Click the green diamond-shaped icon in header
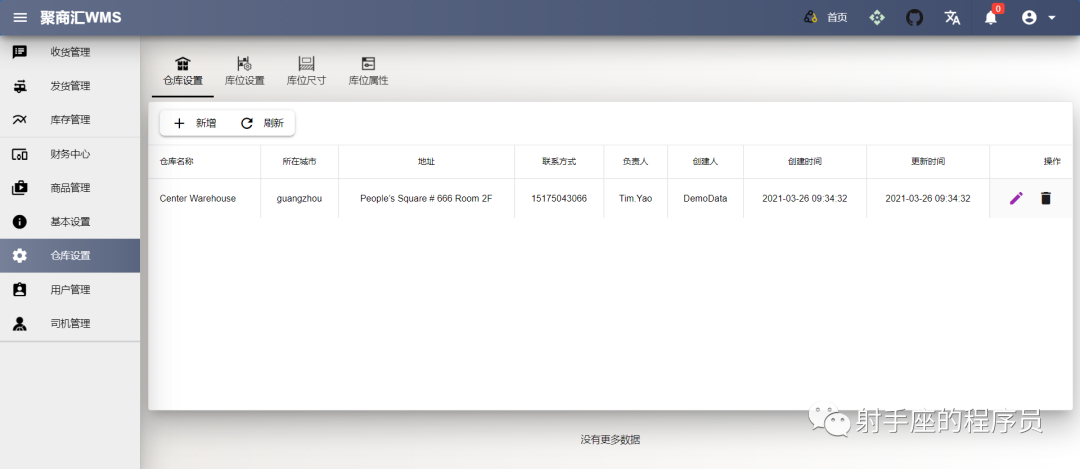Screen dimensions: 1080x469 point(876,18)
